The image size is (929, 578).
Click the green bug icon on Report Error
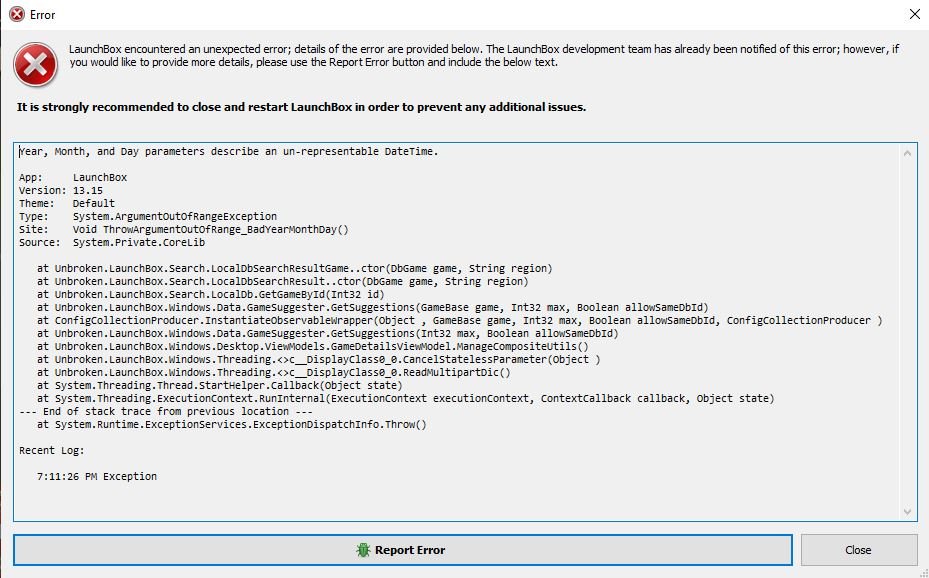[x=363, y=550]
